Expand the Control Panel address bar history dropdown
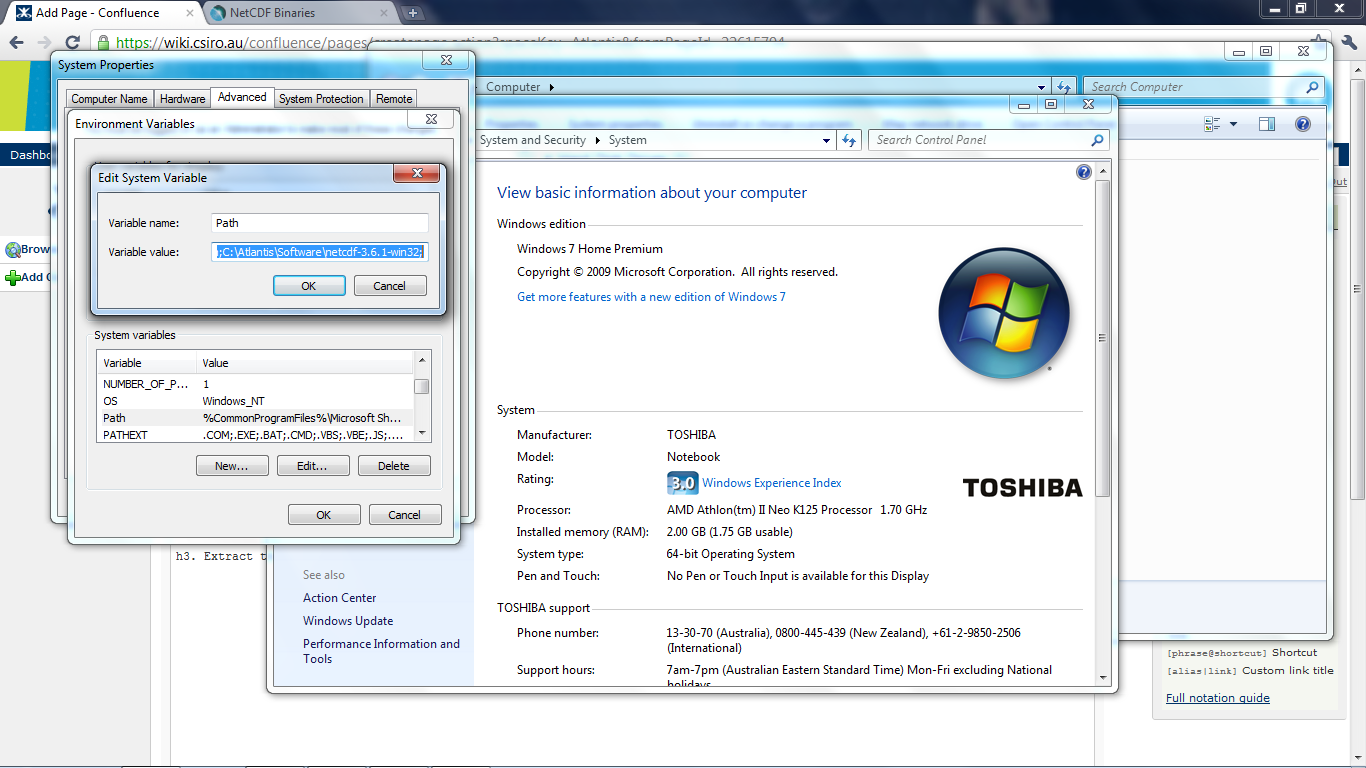 click(x=827, y=141)
